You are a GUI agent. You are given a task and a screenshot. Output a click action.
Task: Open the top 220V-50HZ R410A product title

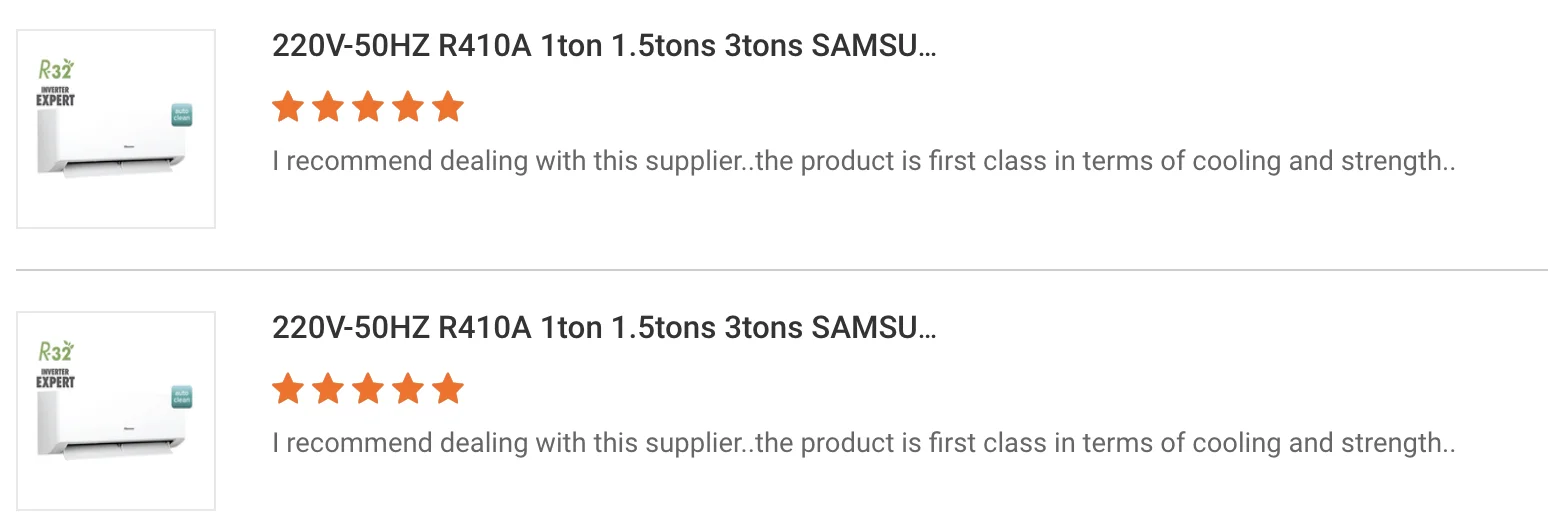point(604,47)
